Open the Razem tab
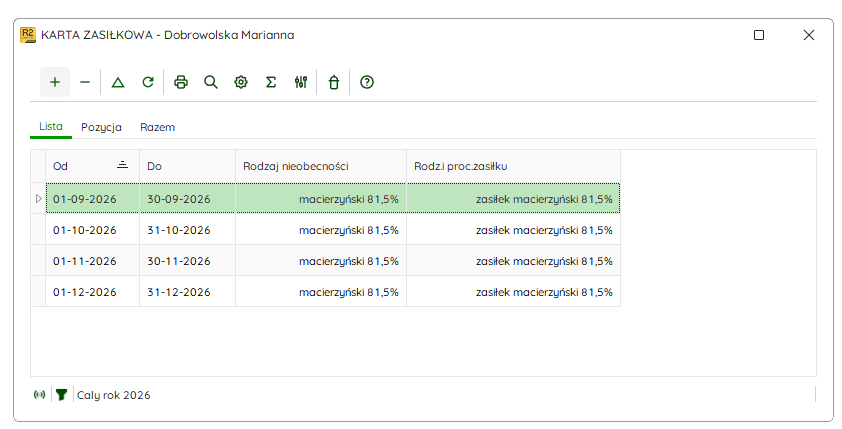The image size is (842, 429). (x=157, y=127)
